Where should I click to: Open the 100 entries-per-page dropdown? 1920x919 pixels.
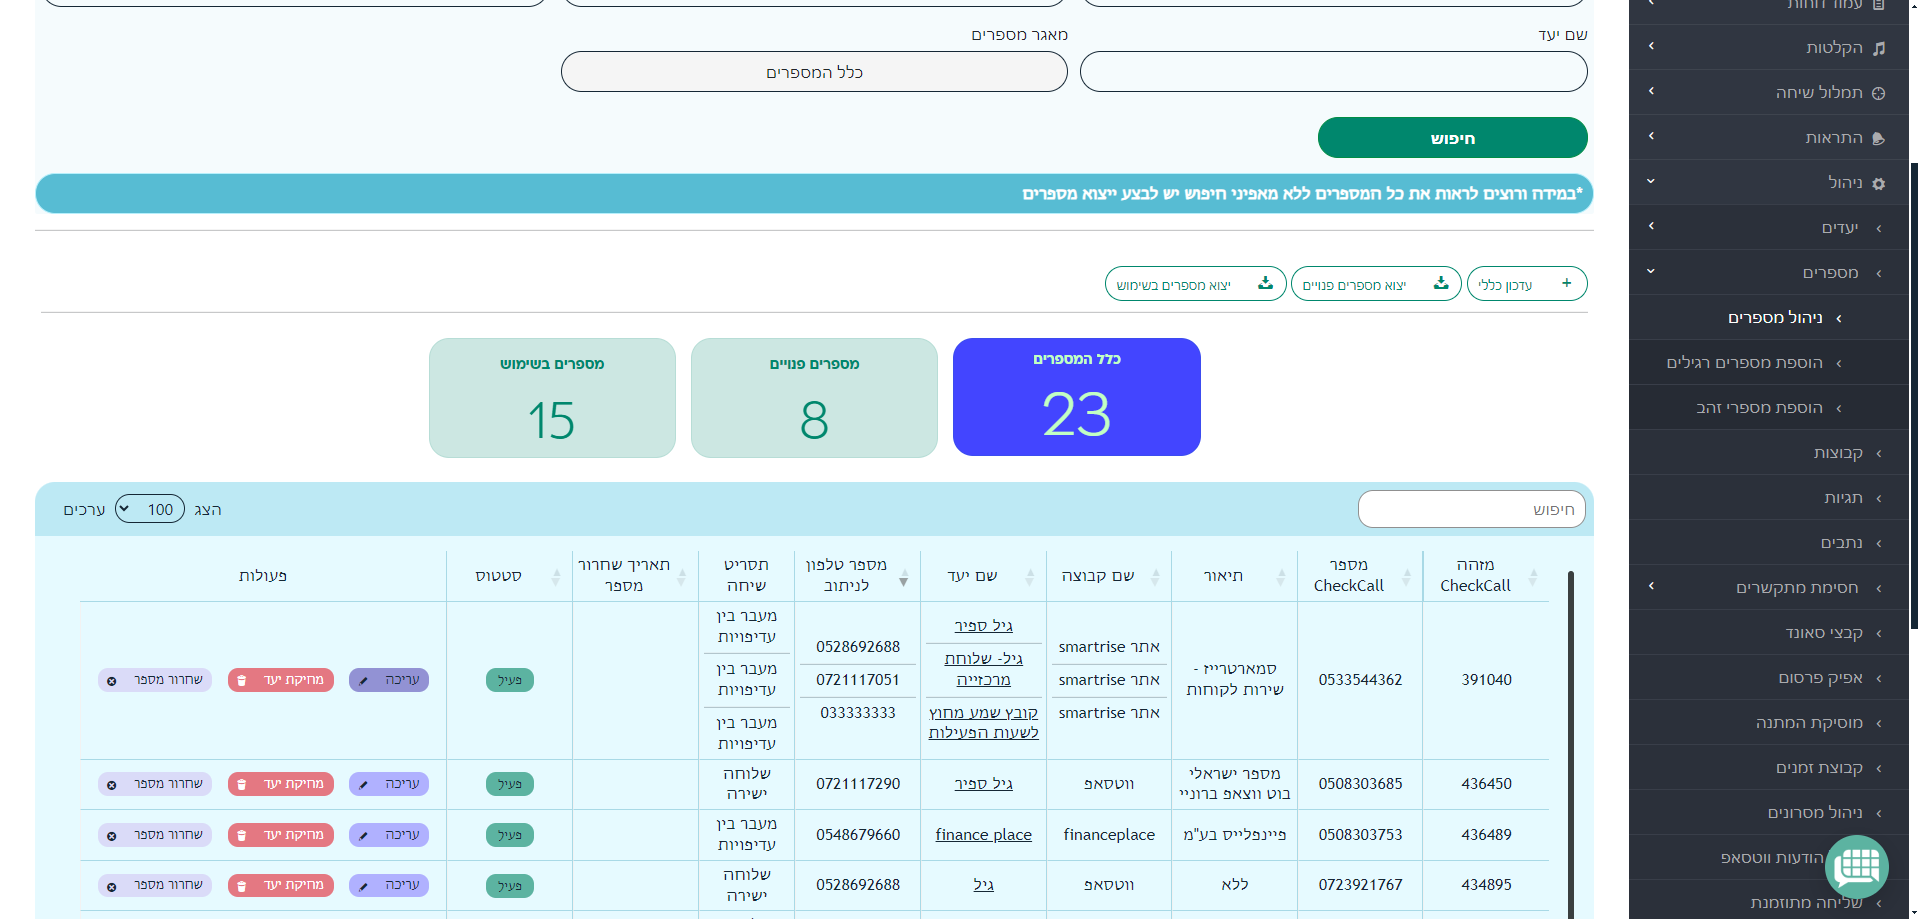pyautogui.click(x=150, y=509)
